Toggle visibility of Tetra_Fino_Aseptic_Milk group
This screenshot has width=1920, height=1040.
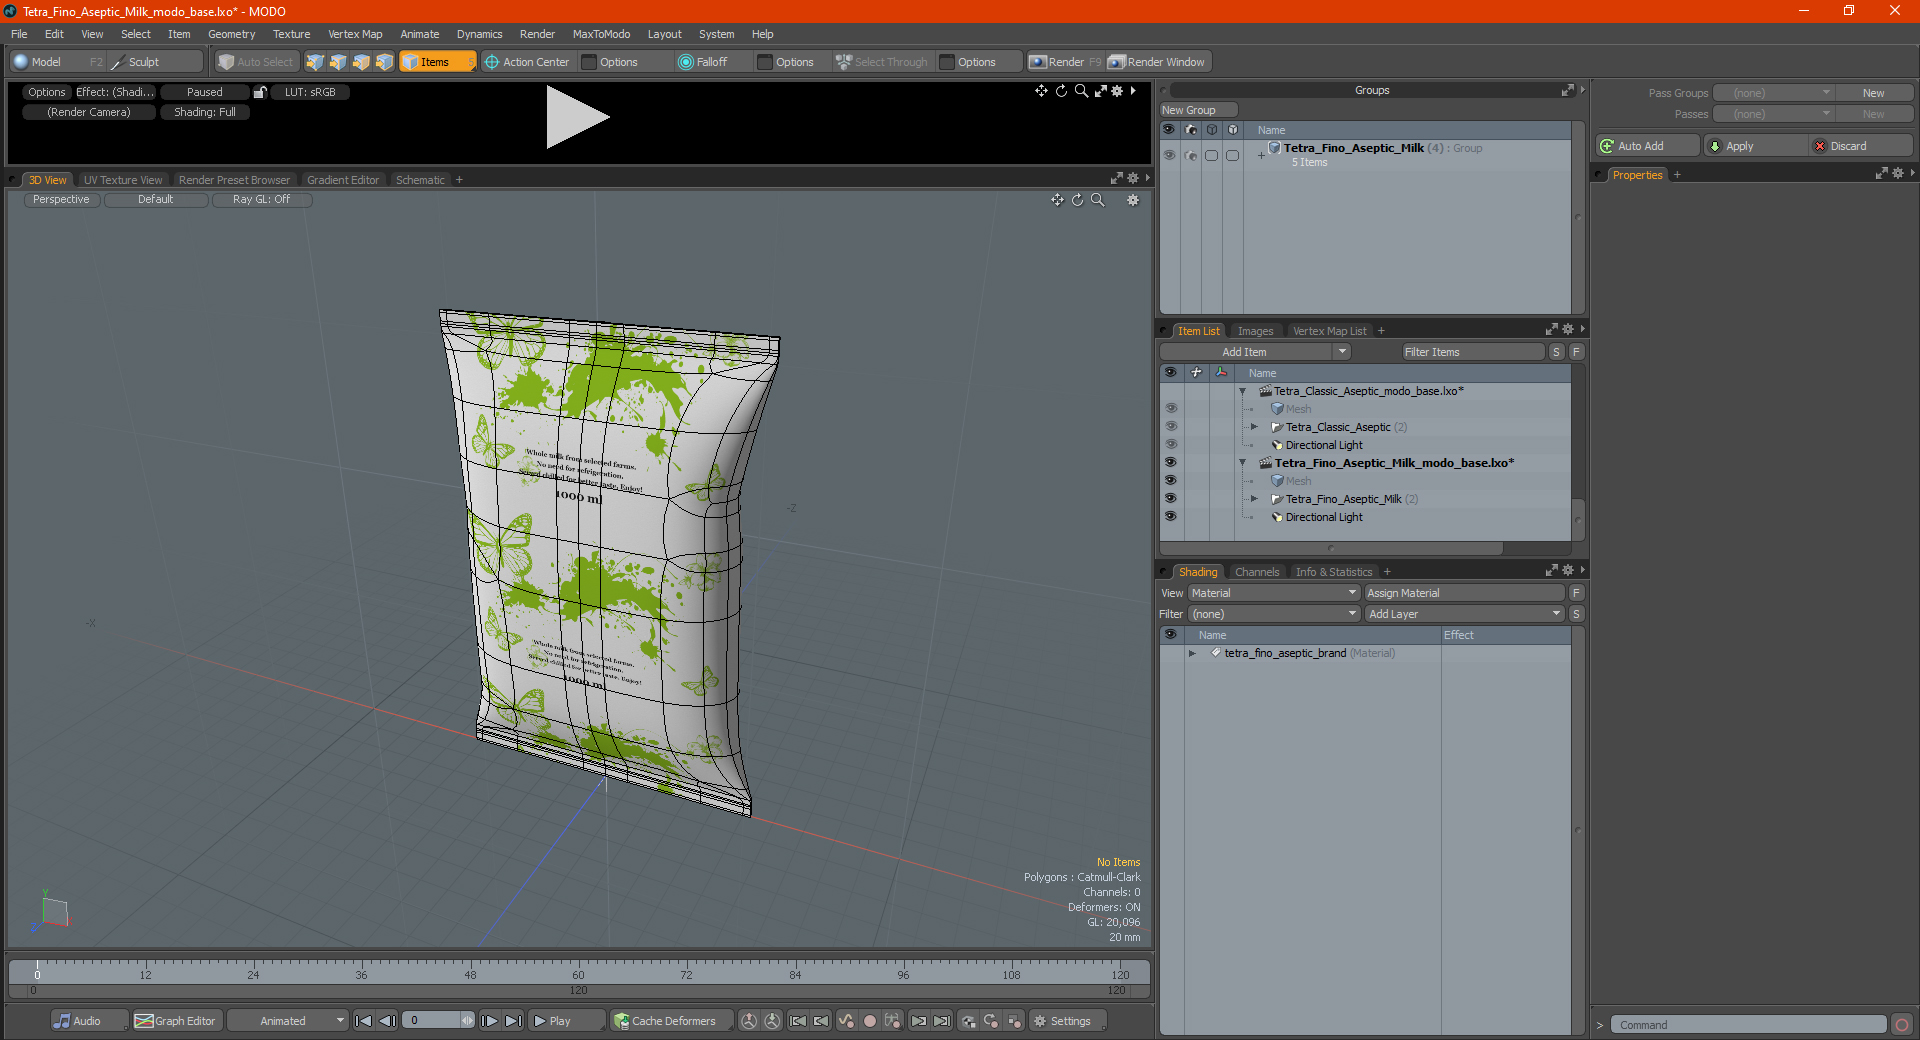pyautogui.click(x=1169, y=155)
